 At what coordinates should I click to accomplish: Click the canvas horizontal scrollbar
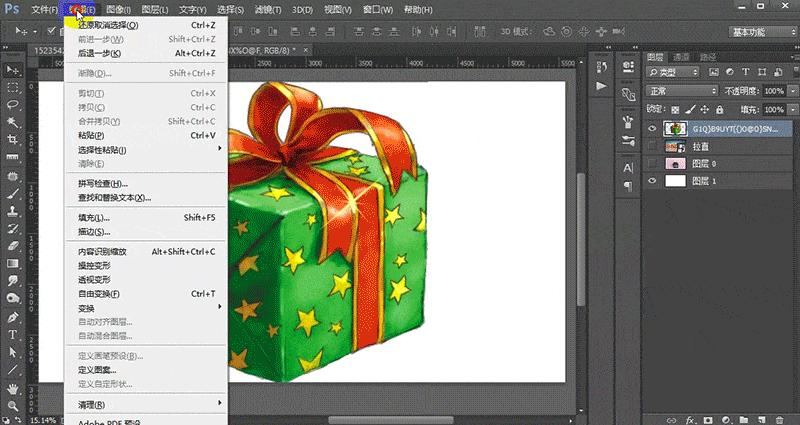[x=390, y=420]
